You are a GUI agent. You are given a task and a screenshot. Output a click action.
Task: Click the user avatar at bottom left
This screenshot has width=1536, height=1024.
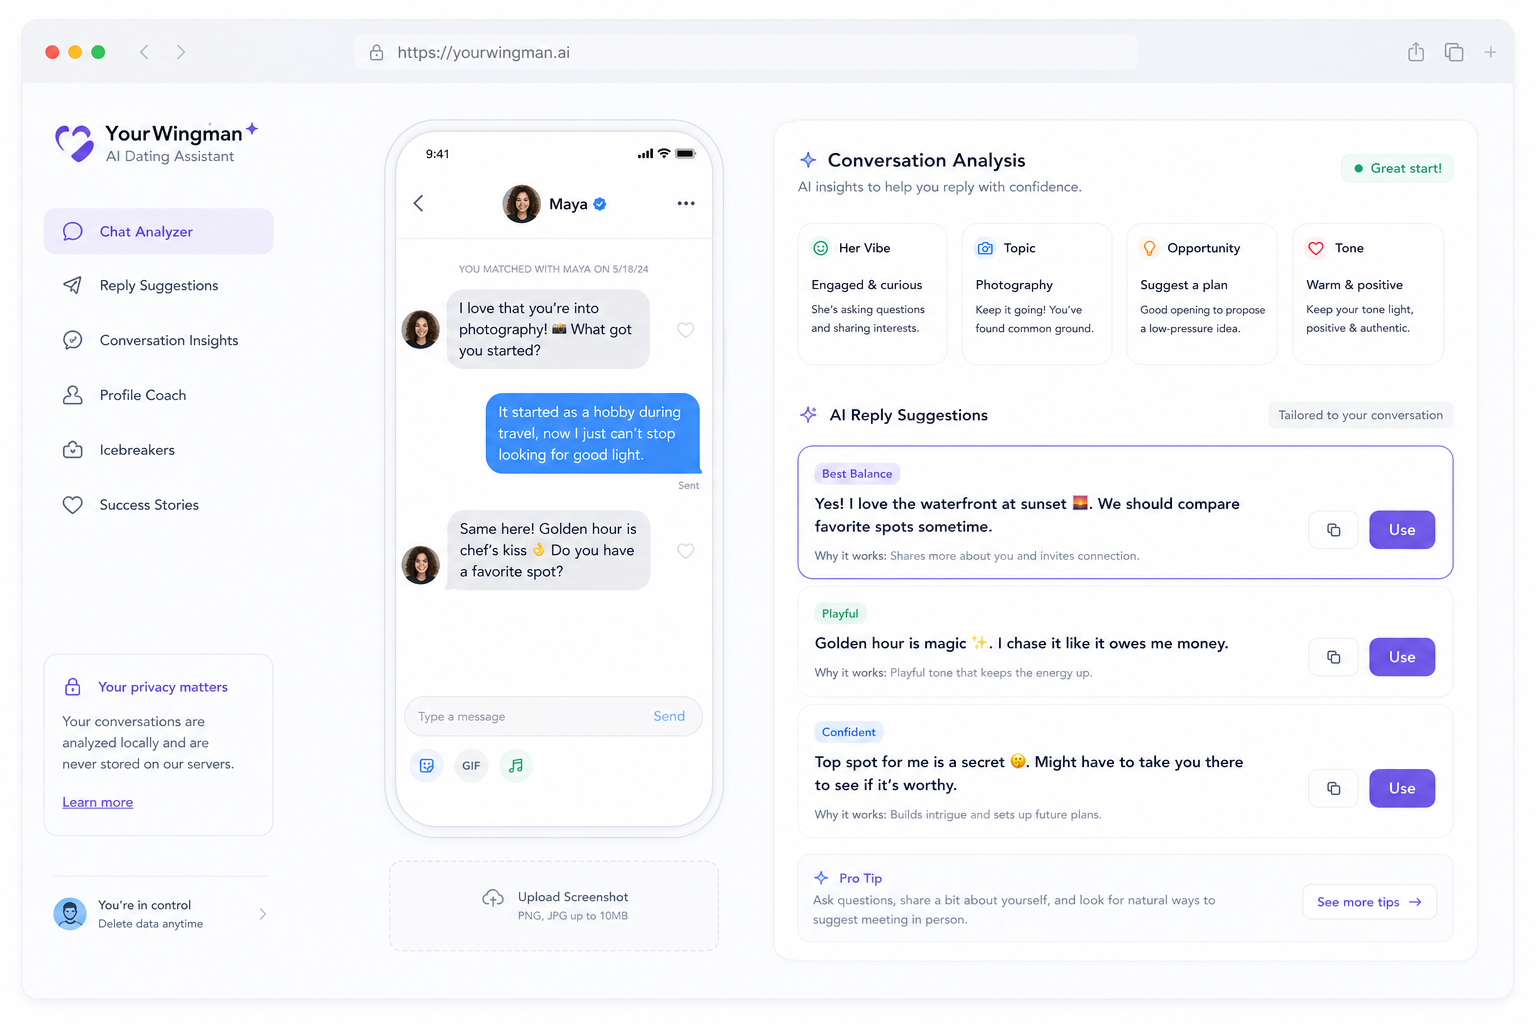pos(70,914)
